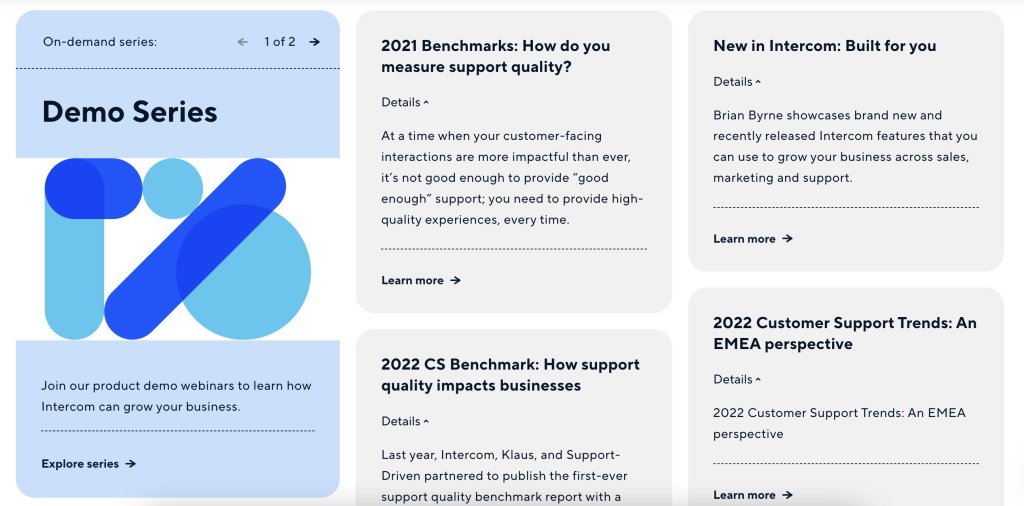Open 2022 CS Benchmark webinar title
This screenshot has width=1024, height=506.
coord(511,375)
